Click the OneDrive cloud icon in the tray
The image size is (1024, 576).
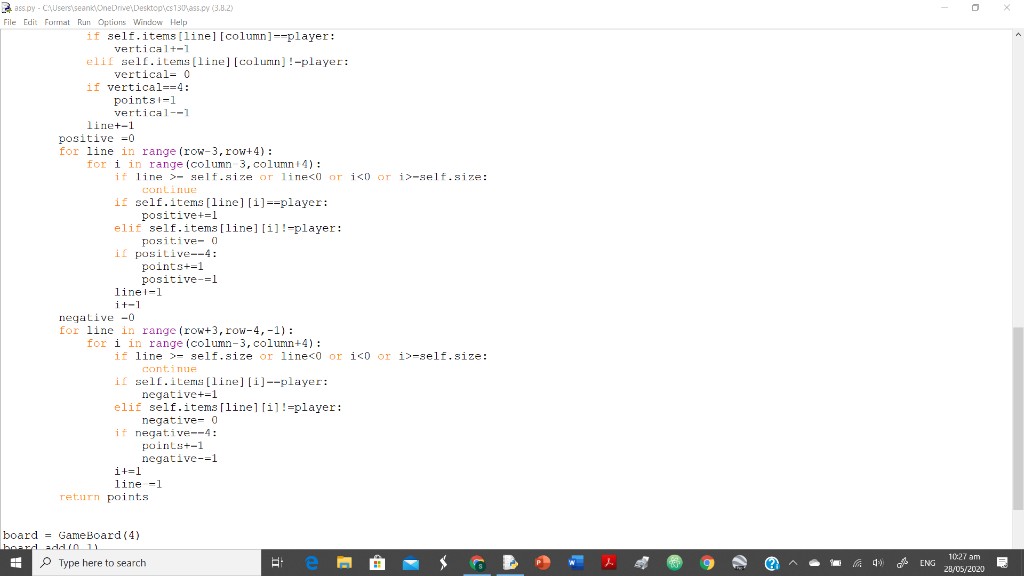pyautogui.click(x=815, y=562)
